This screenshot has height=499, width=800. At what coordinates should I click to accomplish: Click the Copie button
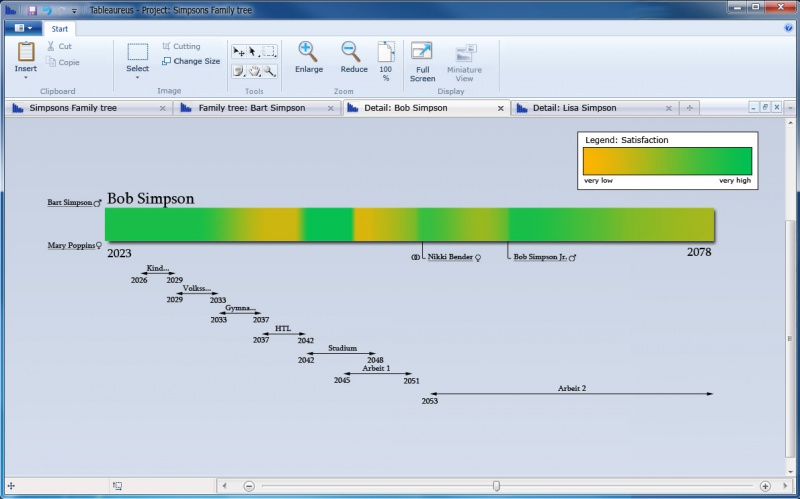pyautogui.click(x=63, y=62)
